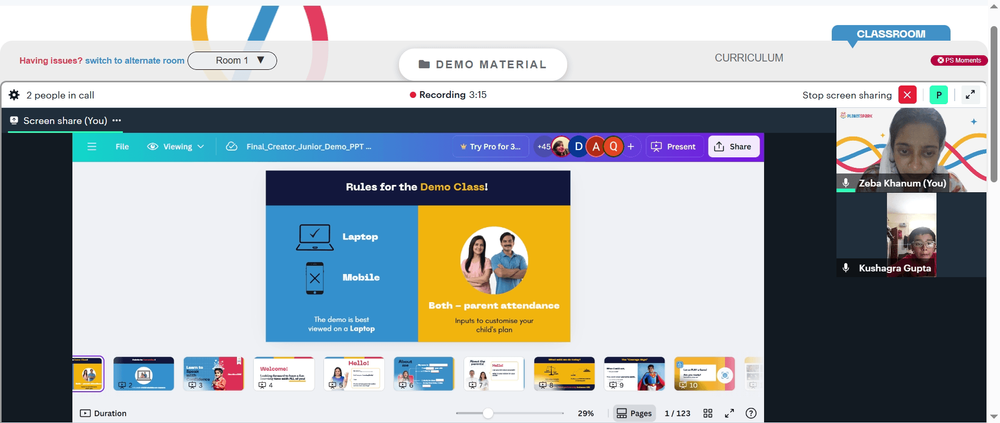Screen dimensions: 1000x423
Task: Click the Laptop icon on the slide
Action: pos(314,237)
